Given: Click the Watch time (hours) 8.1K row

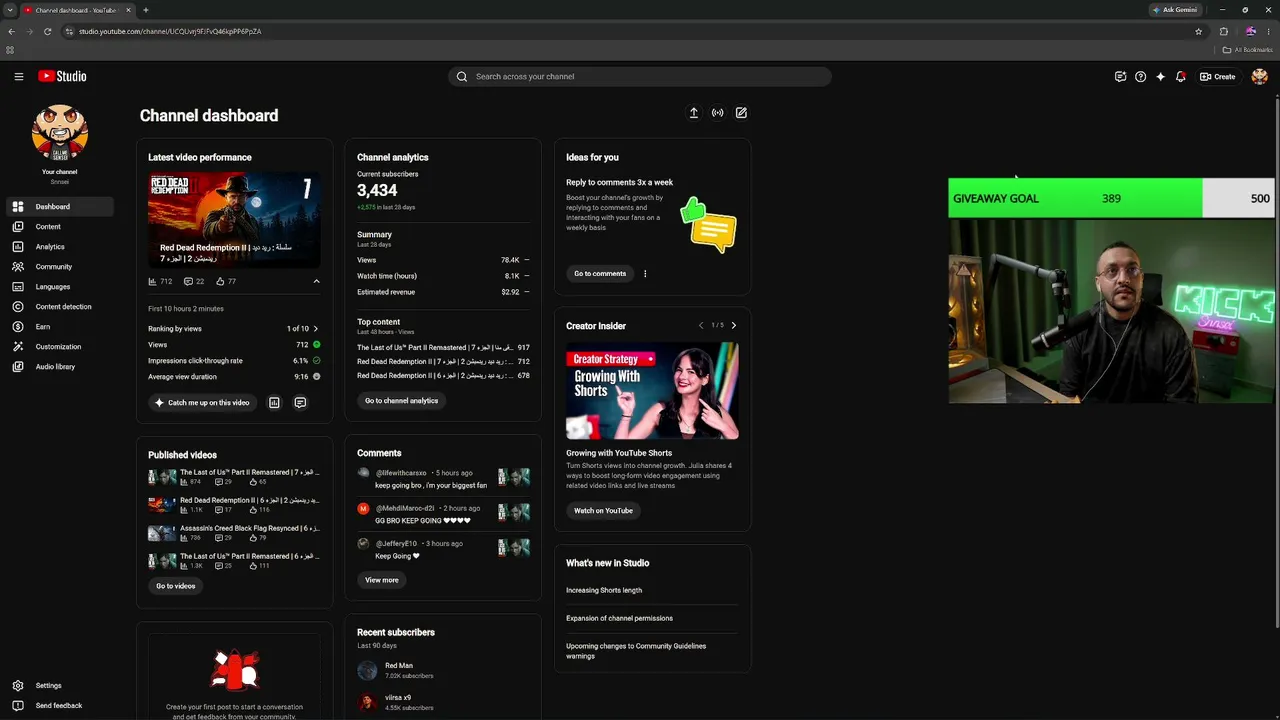Looking at the screenshot, I should coord(443,276).
